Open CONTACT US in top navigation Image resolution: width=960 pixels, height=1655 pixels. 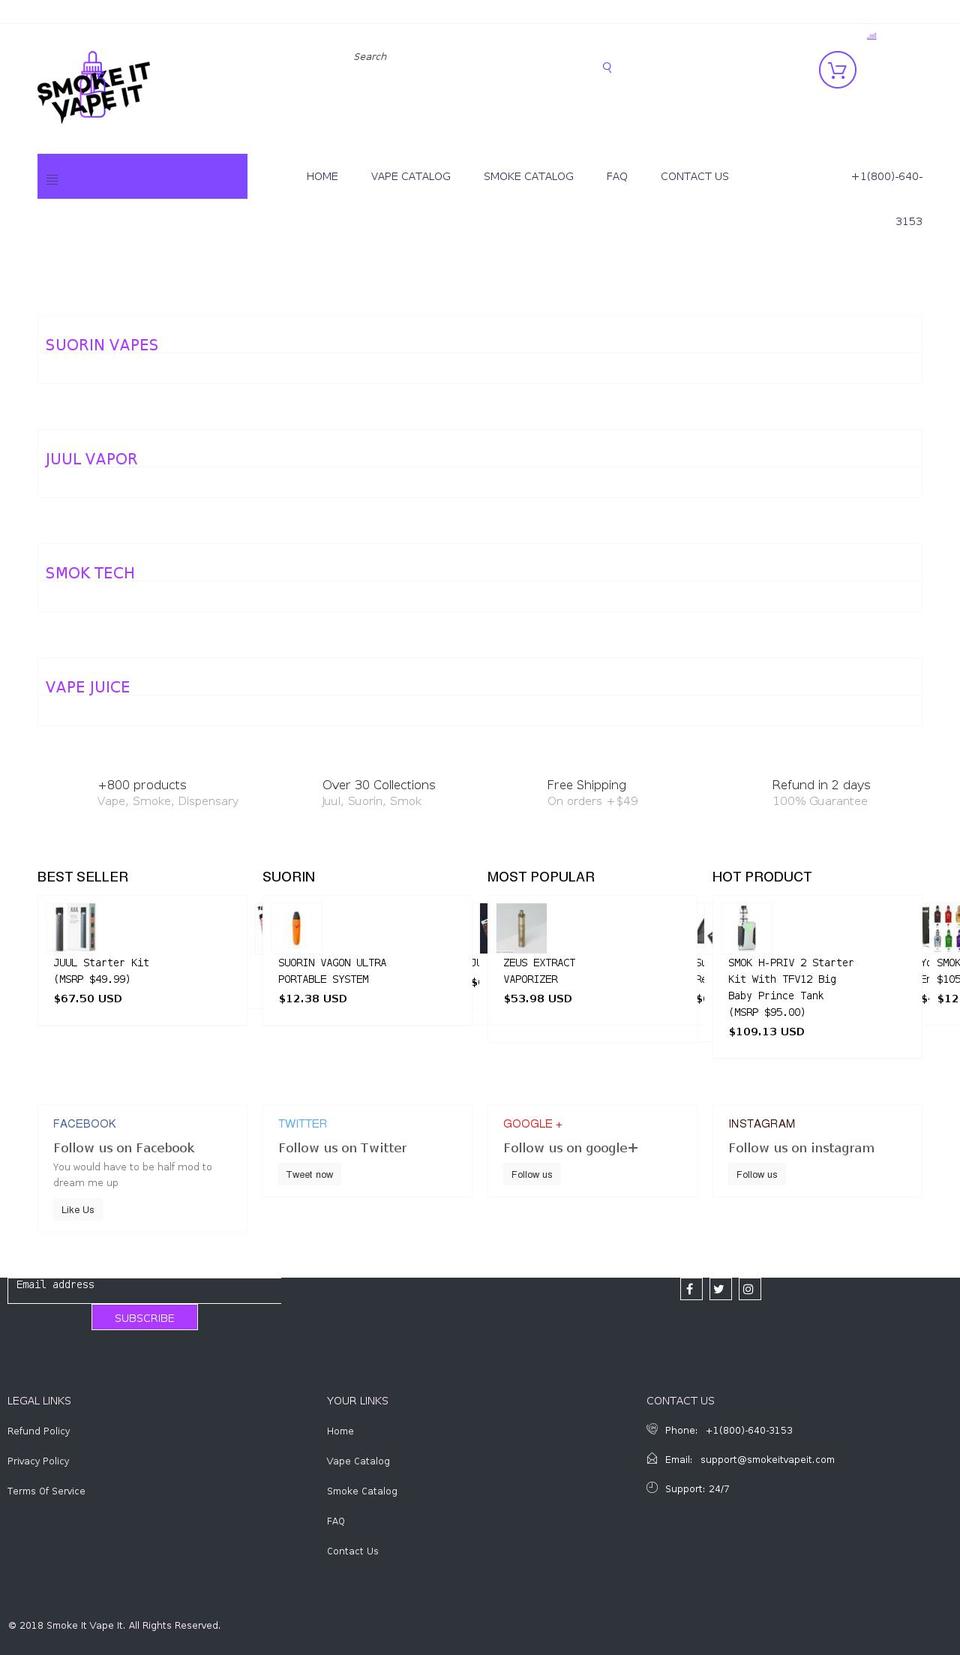695,176
